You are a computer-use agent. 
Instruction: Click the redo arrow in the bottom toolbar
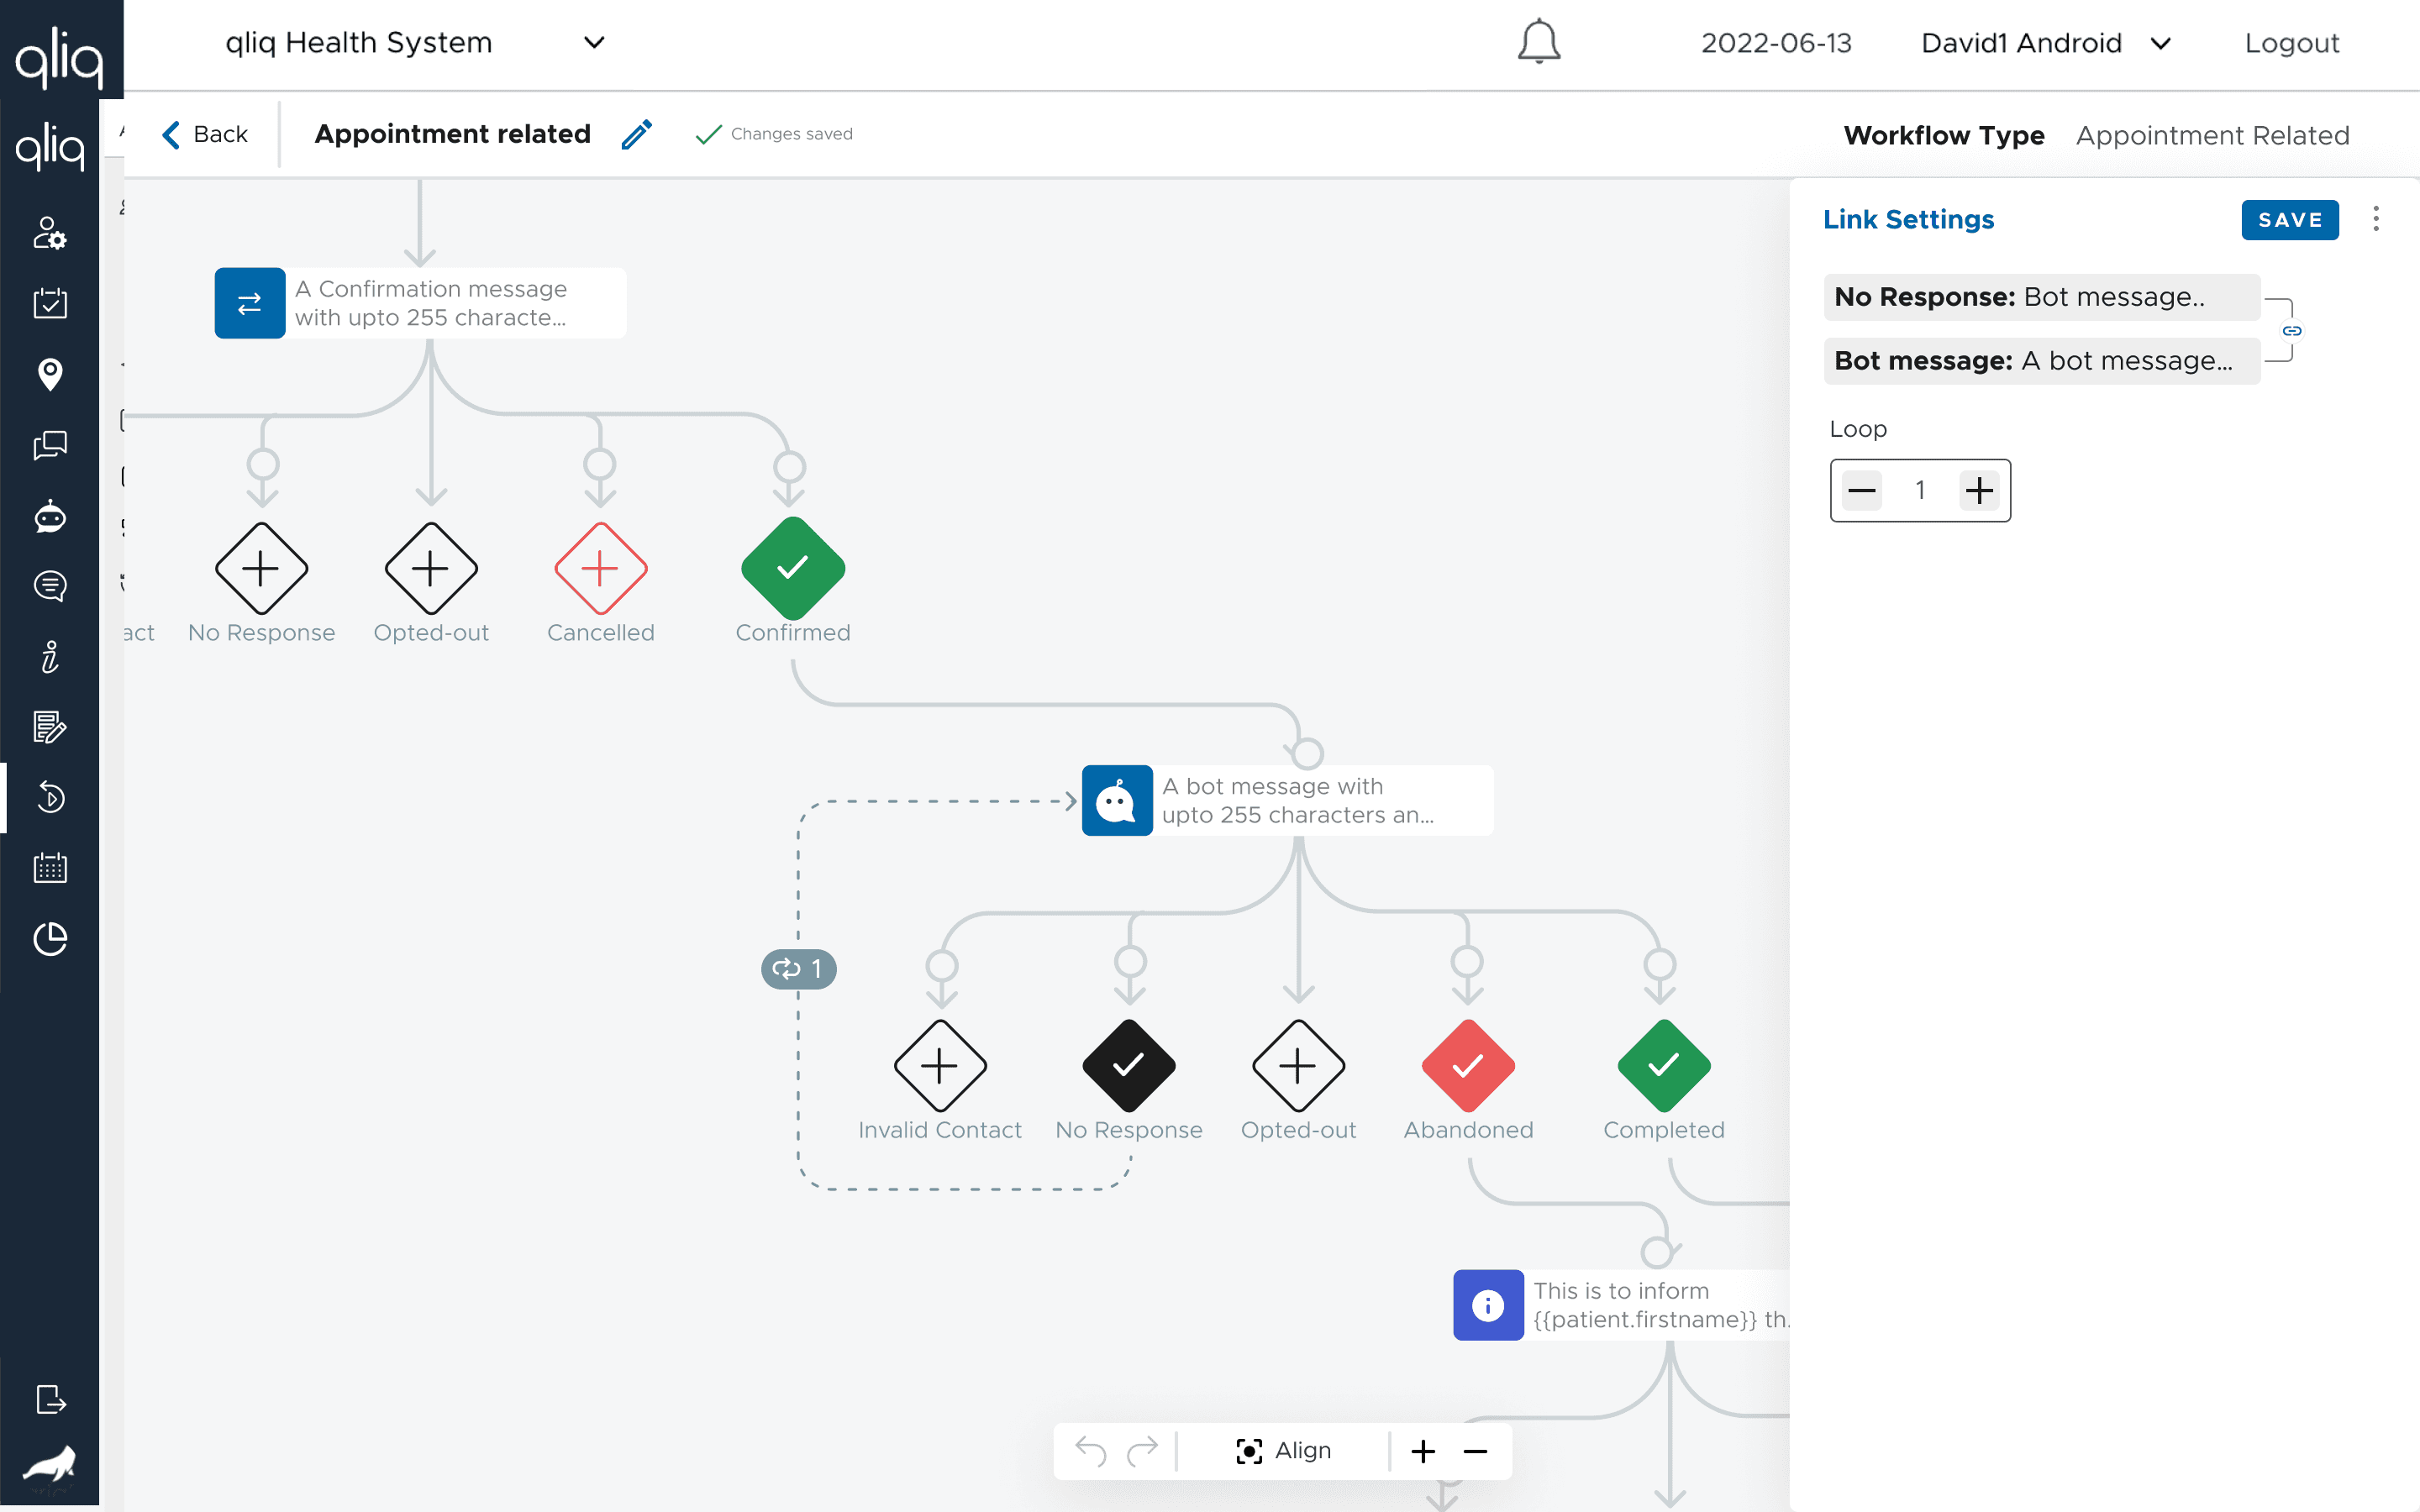[x=1142, y=1451]
